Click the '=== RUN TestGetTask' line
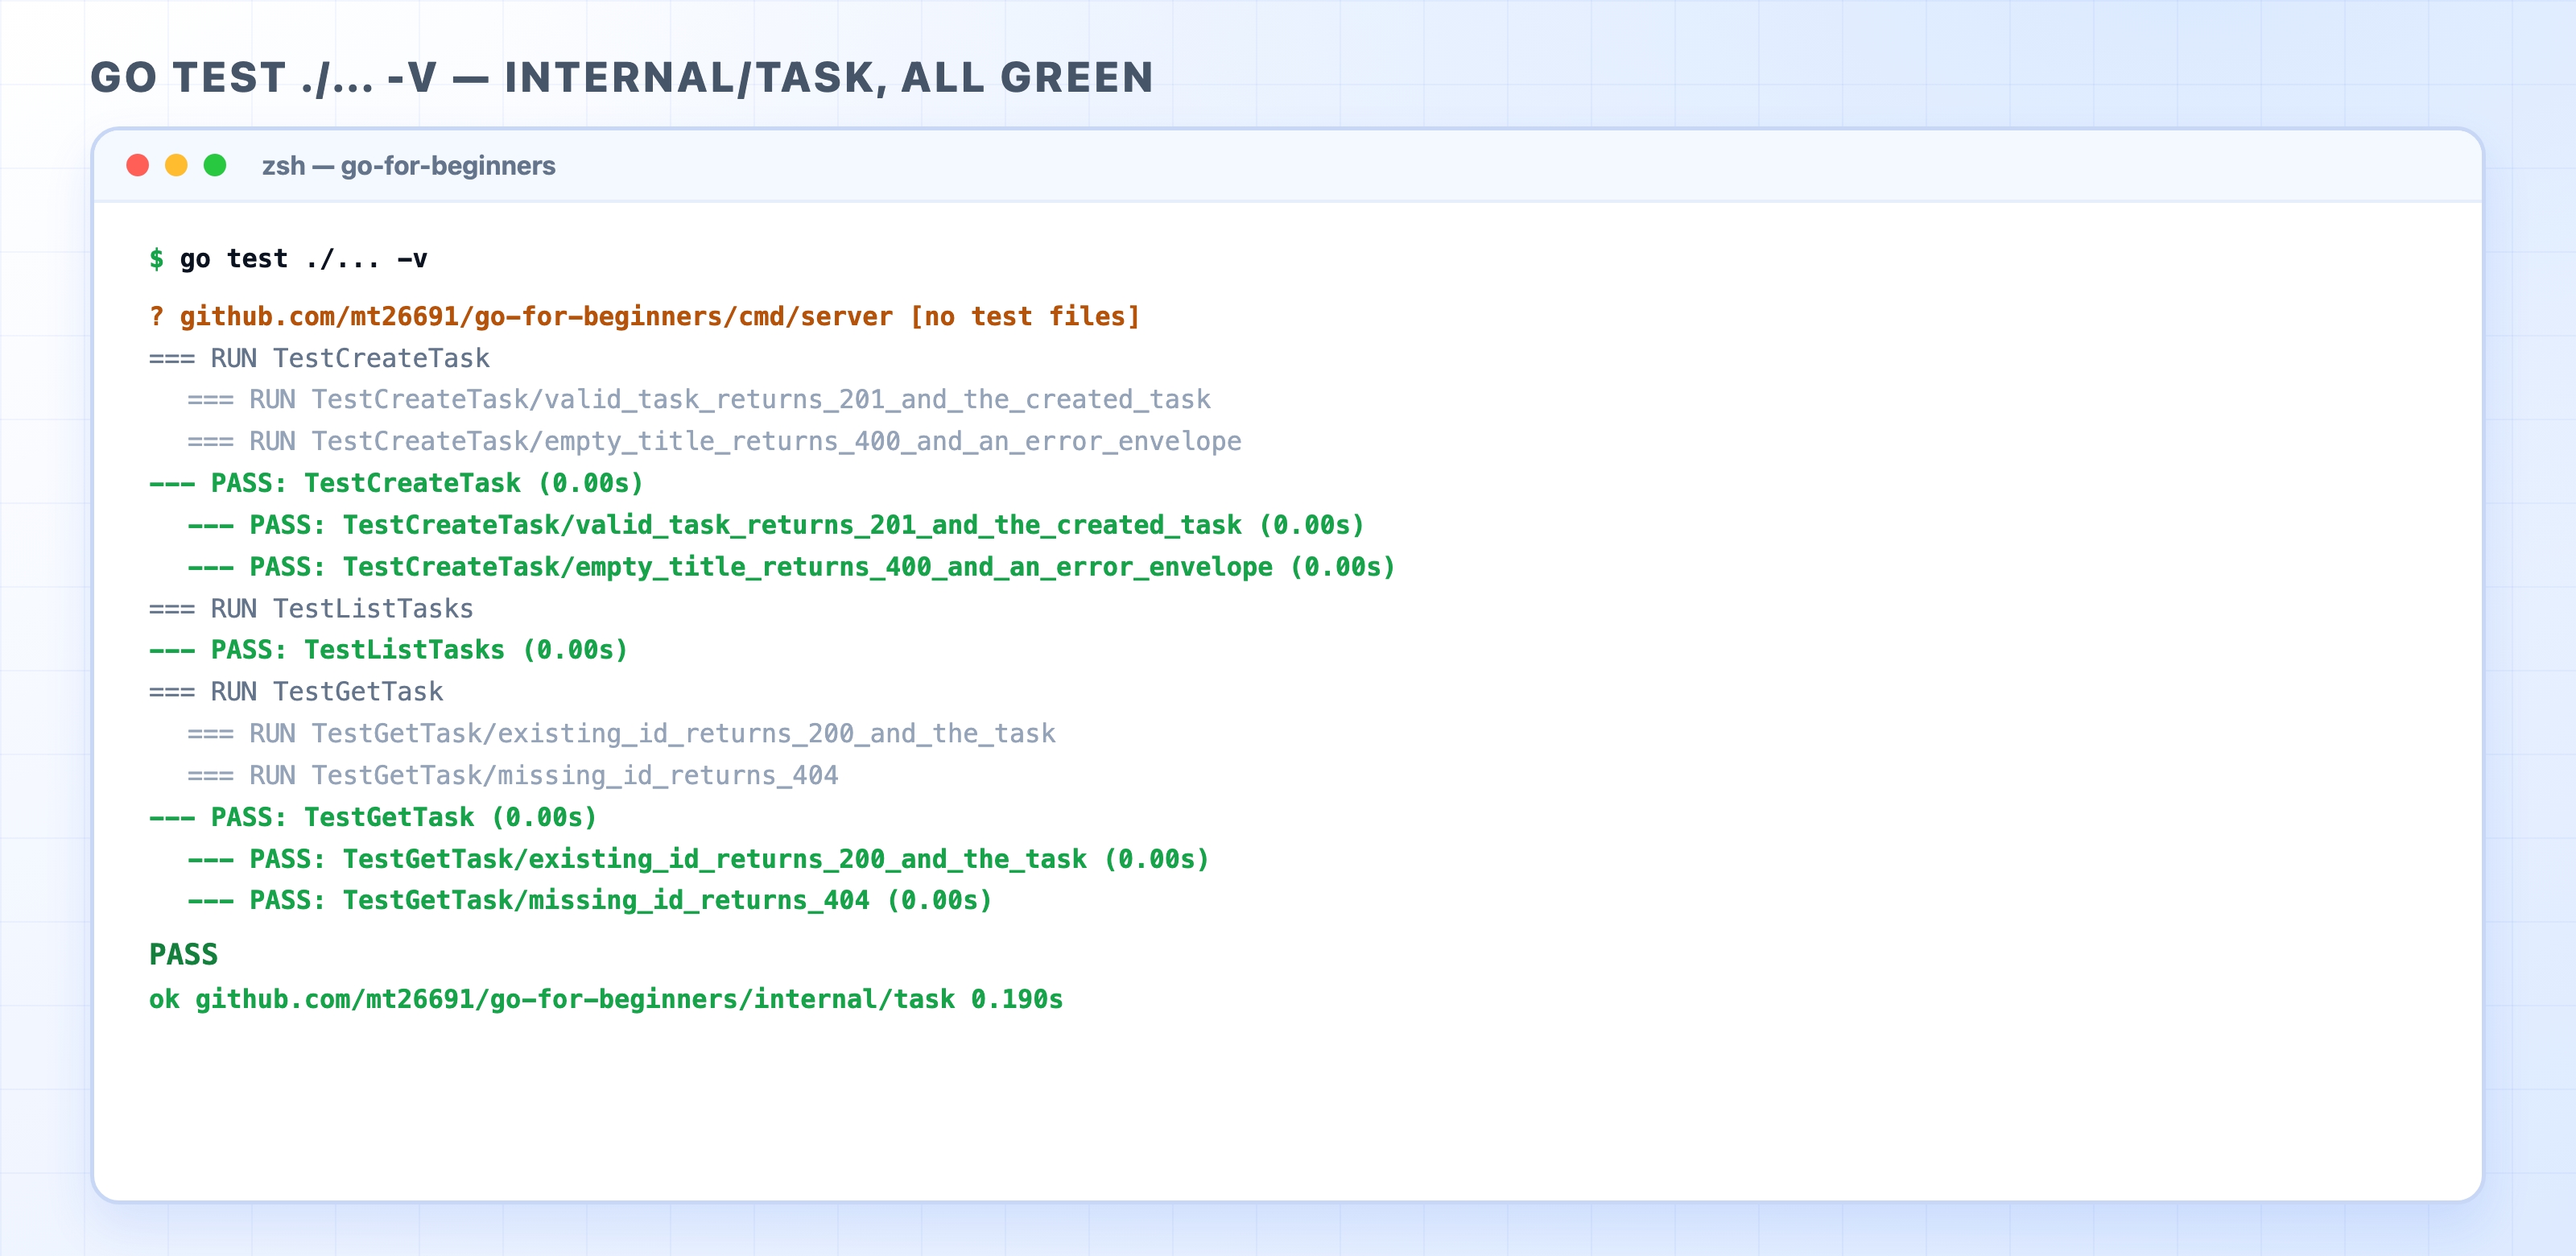The image size is (2576, 1256). point(296,692)
